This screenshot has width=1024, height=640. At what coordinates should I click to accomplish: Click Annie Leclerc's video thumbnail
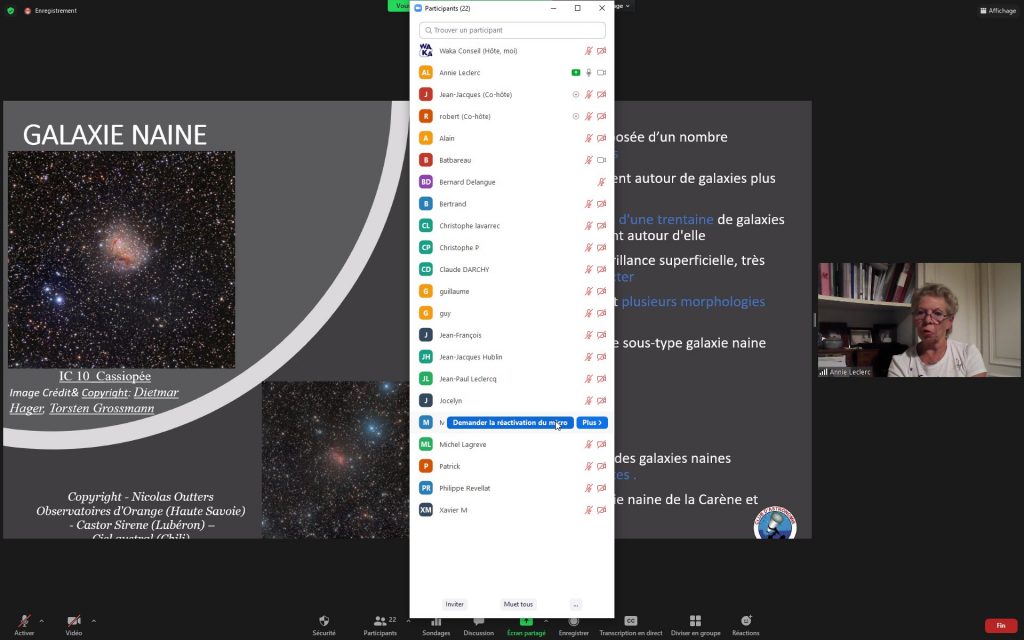click(x=919, y=320)
